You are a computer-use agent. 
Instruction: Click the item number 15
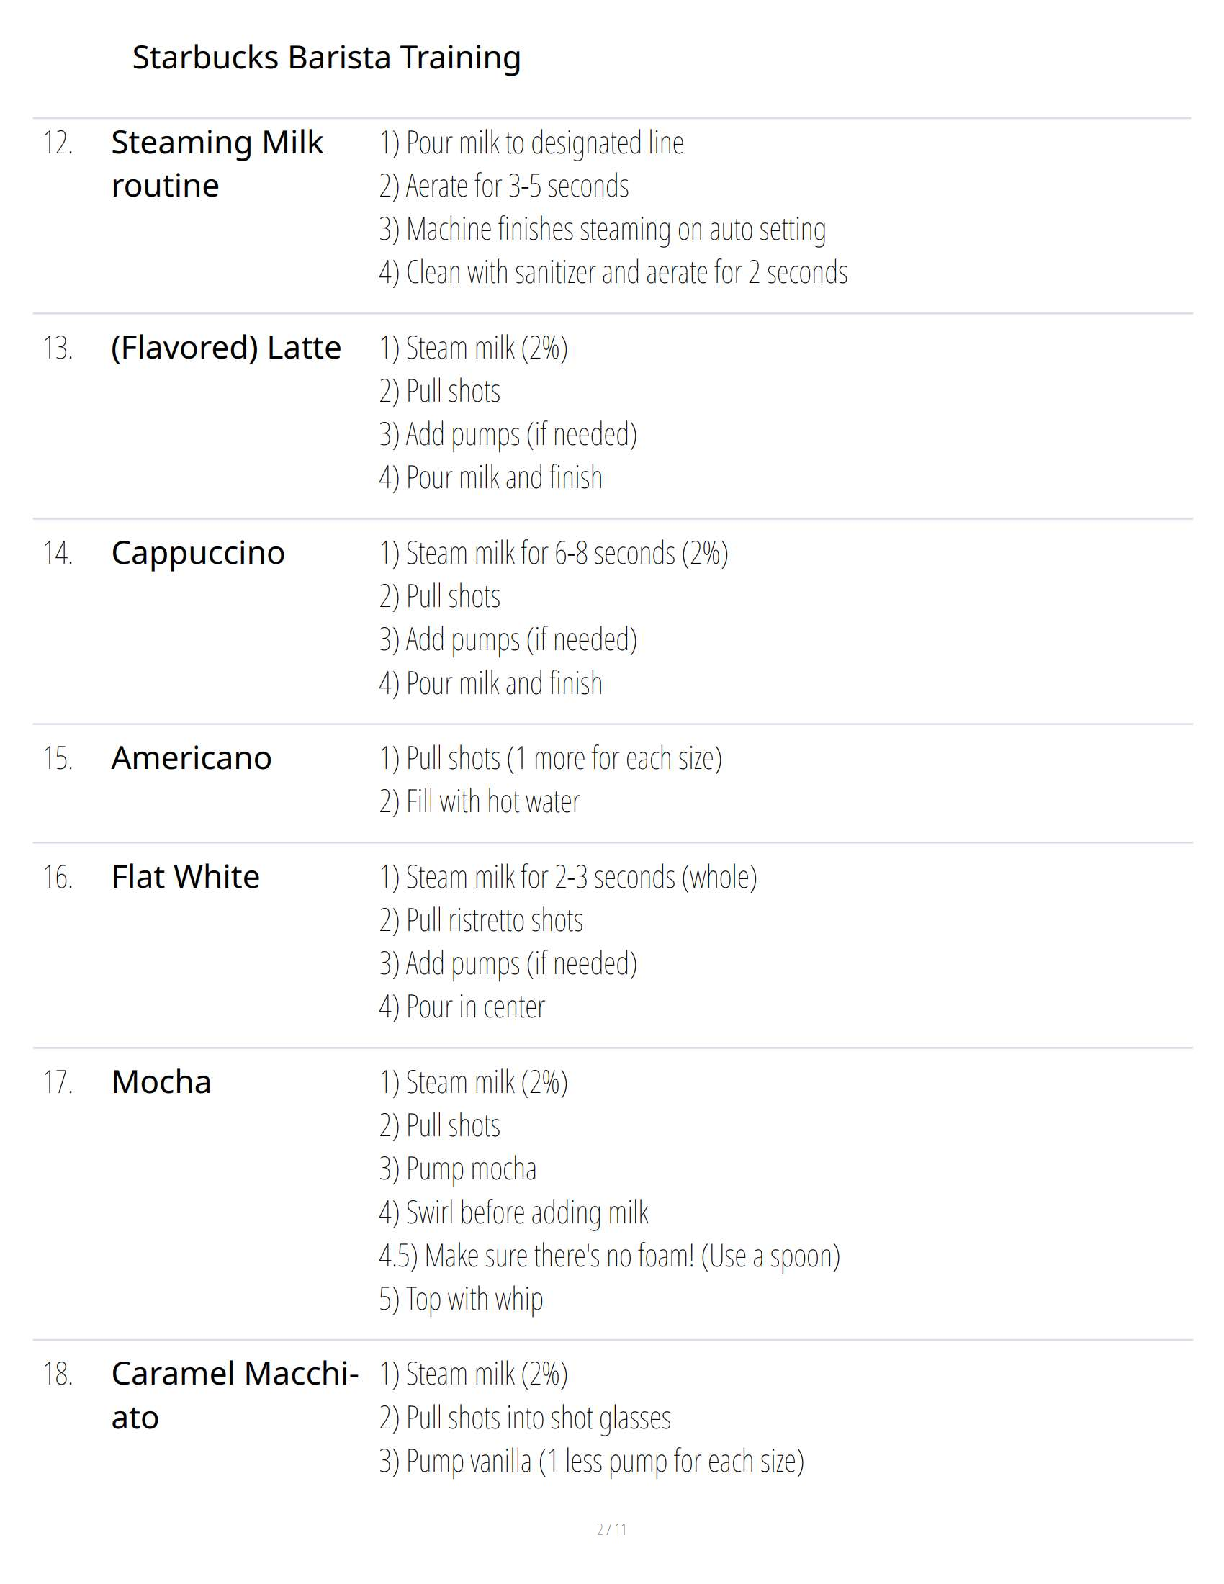[x=58, y=759]
